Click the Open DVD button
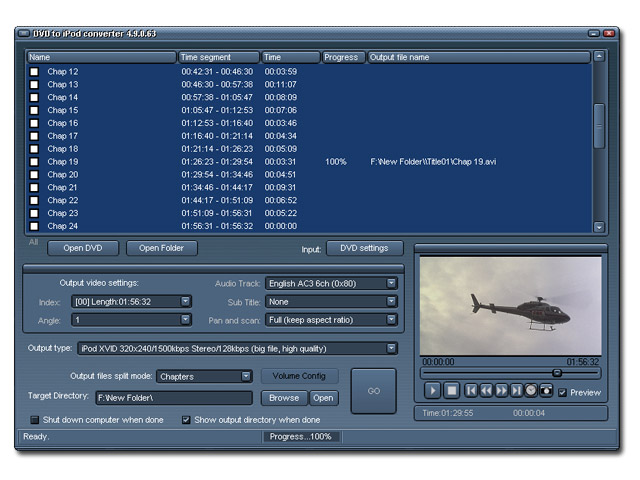Screen dimensions: 640x480 point(83,248)
